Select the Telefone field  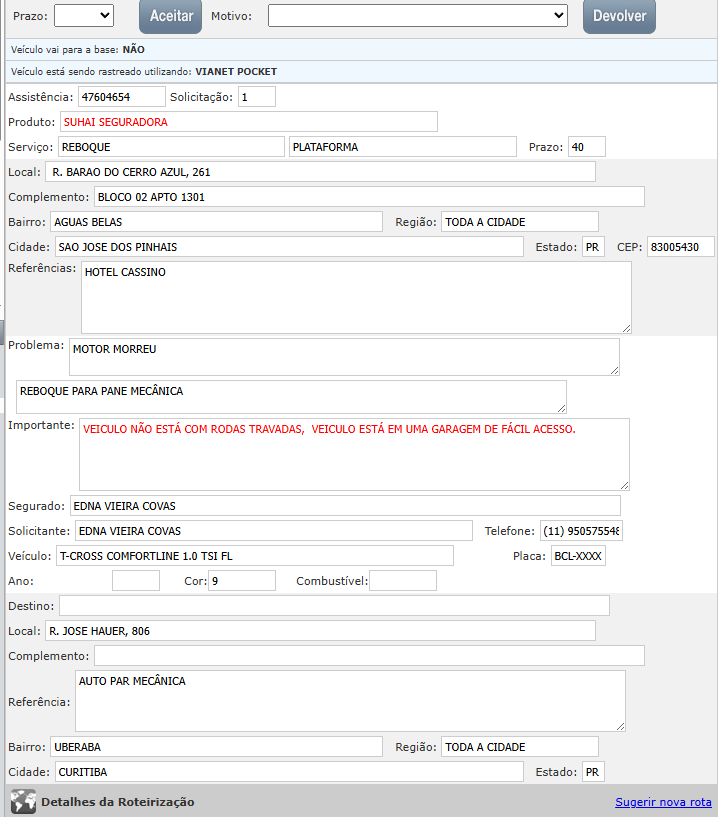[x=581, y=531]
